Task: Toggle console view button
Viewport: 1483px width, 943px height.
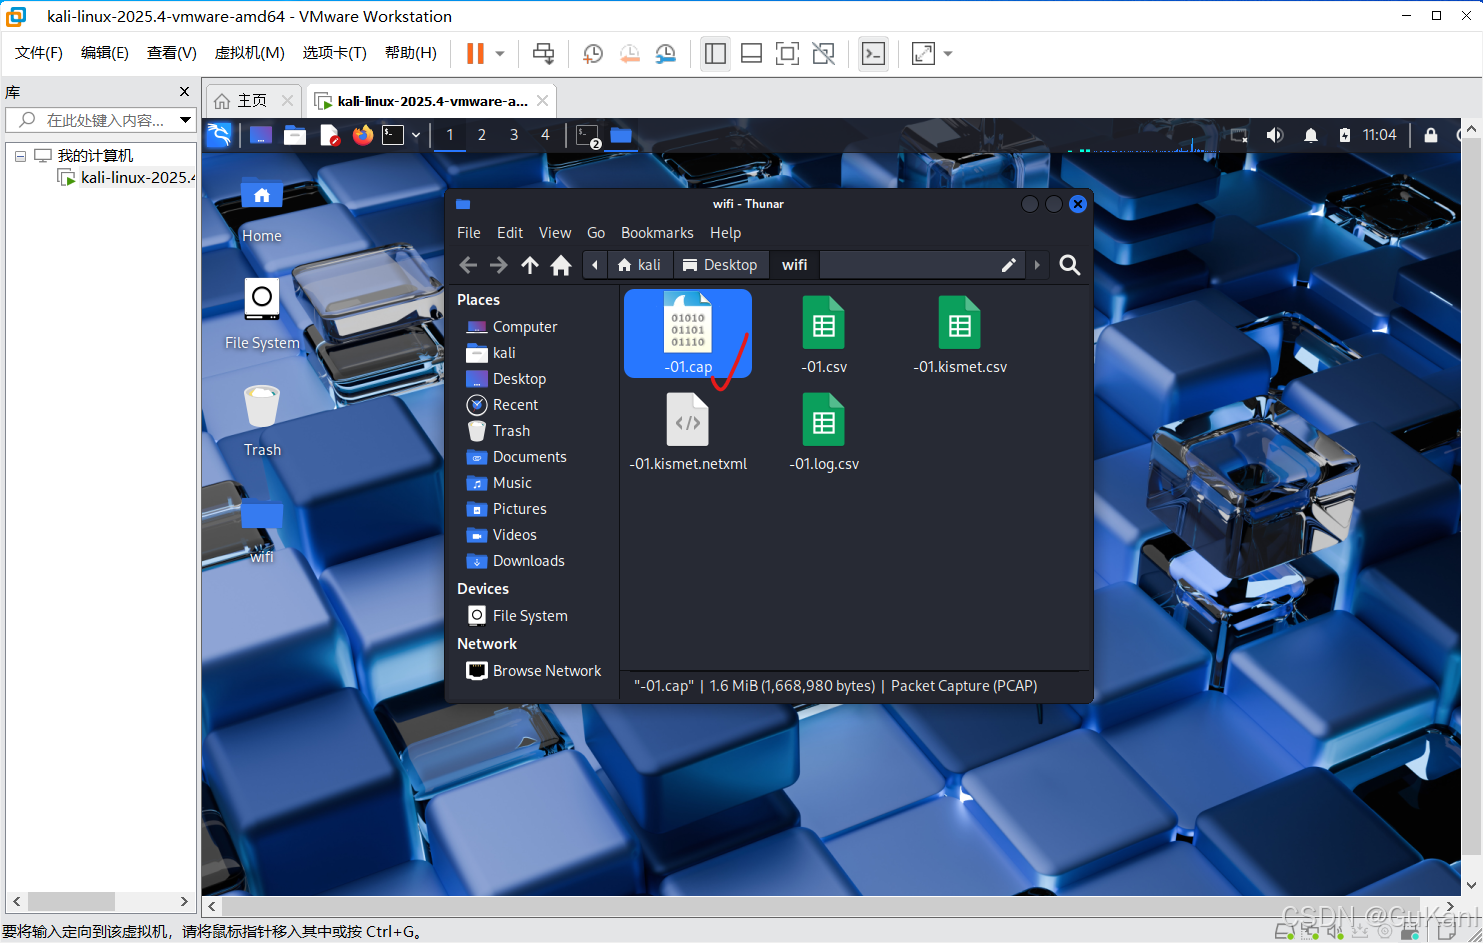Action: [873, 54]
